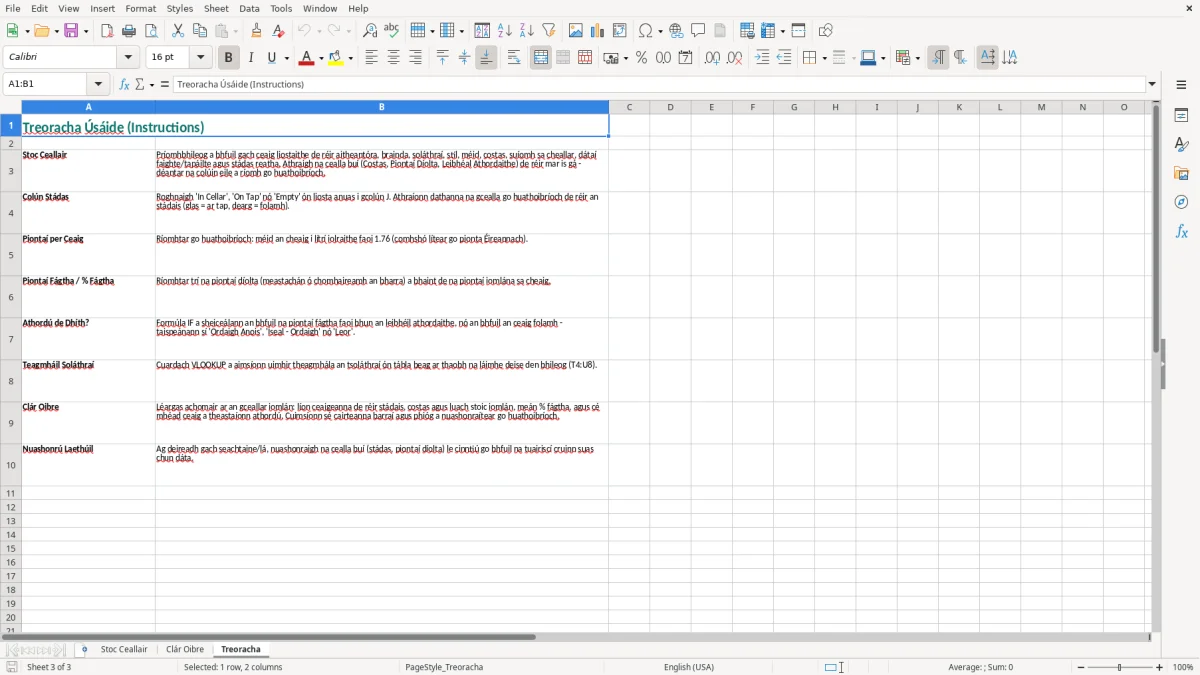The height and width of the screenshot is (675, 1200).
Task: Add a decimal place
Action: pyautogui.click(x=712, y=58)
